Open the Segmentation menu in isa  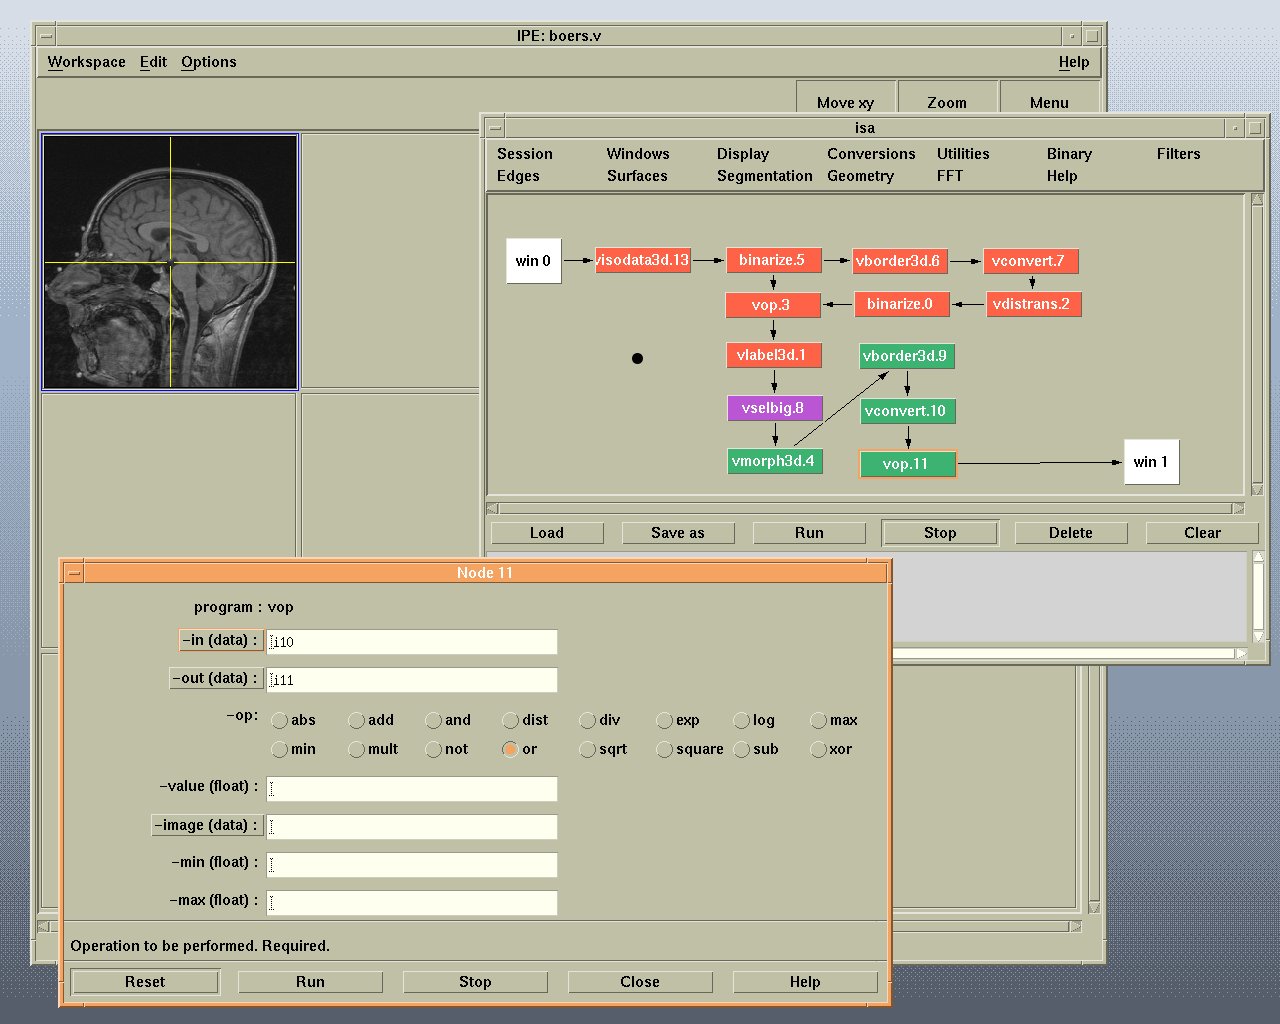764,176
